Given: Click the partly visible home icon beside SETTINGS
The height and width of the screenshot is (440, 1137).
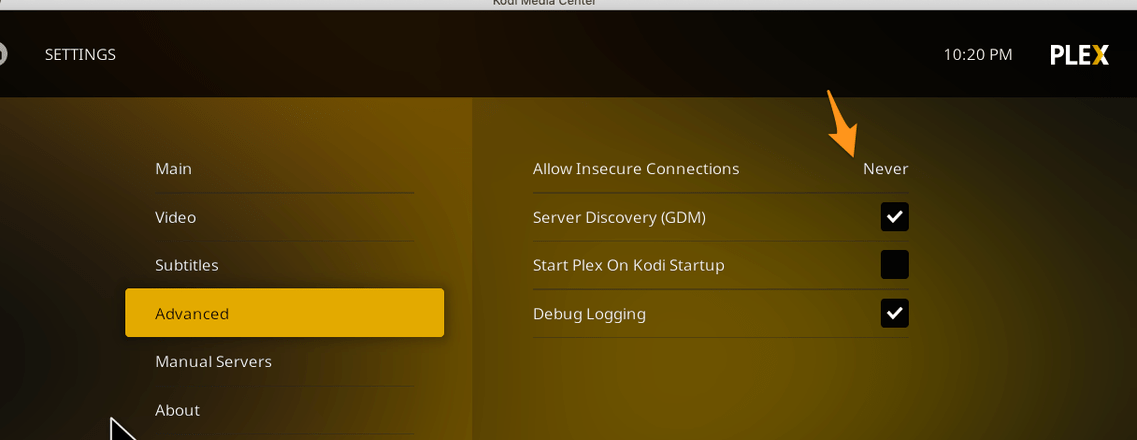Looking at the screenshot, I should 3,54.
